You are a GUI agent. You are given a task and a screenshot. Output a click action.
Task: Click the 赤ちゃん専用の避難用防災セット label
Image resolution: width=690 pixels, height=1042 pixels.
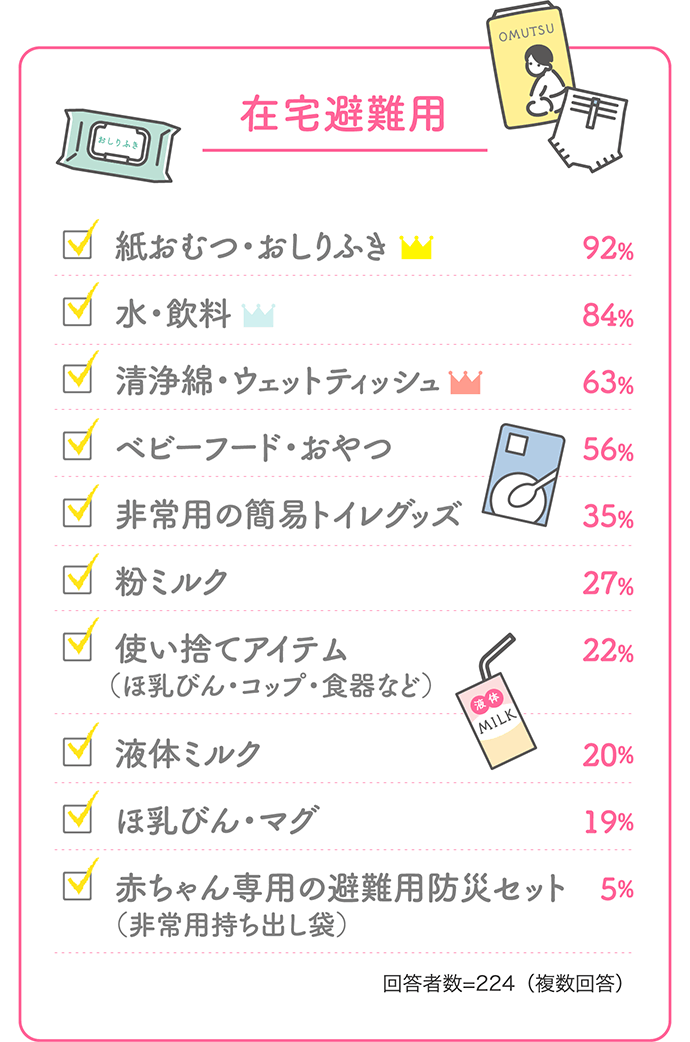click(341, 887)
